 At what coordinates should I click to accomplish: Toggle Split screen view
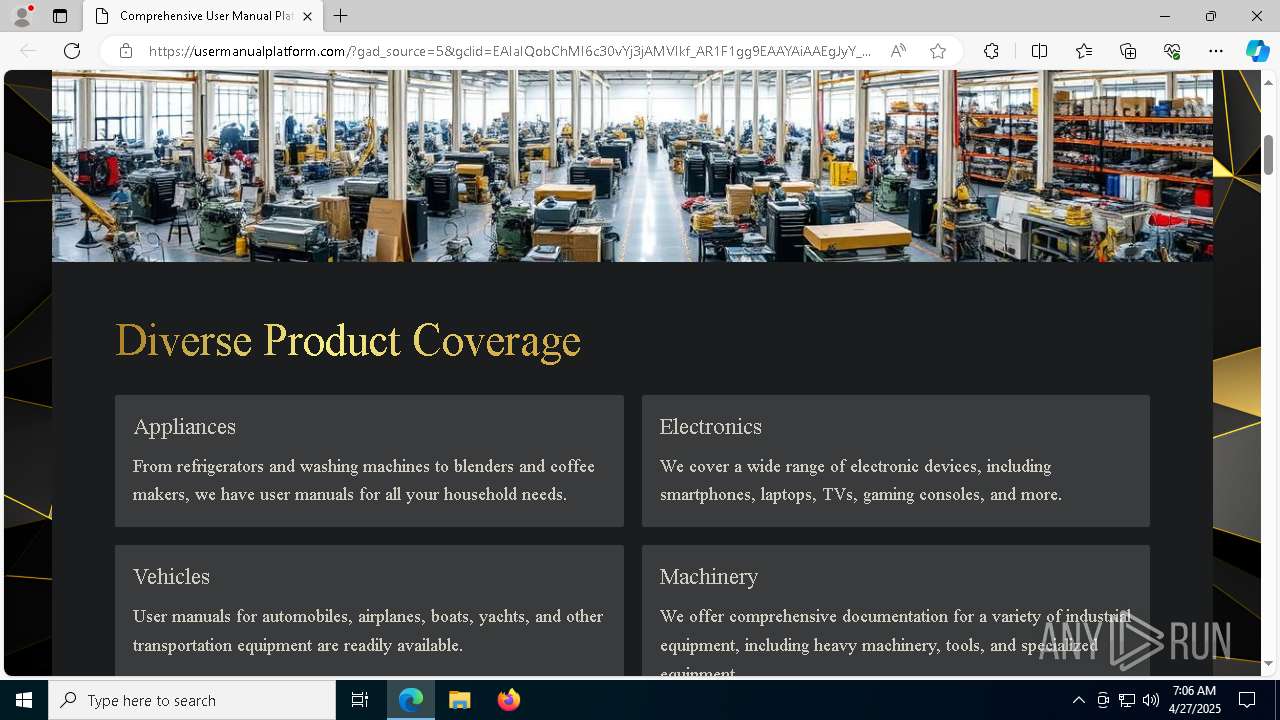(1039, 51)
